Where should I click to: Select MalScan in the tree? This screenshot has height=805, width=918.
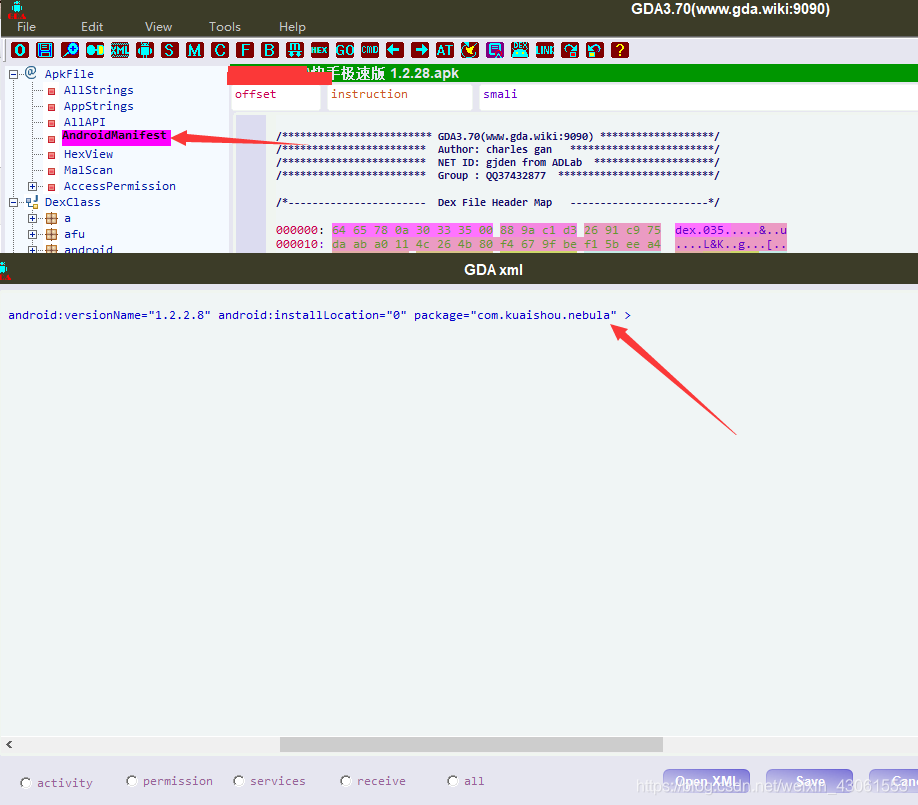pyautogui.click(x=88, y=170)
